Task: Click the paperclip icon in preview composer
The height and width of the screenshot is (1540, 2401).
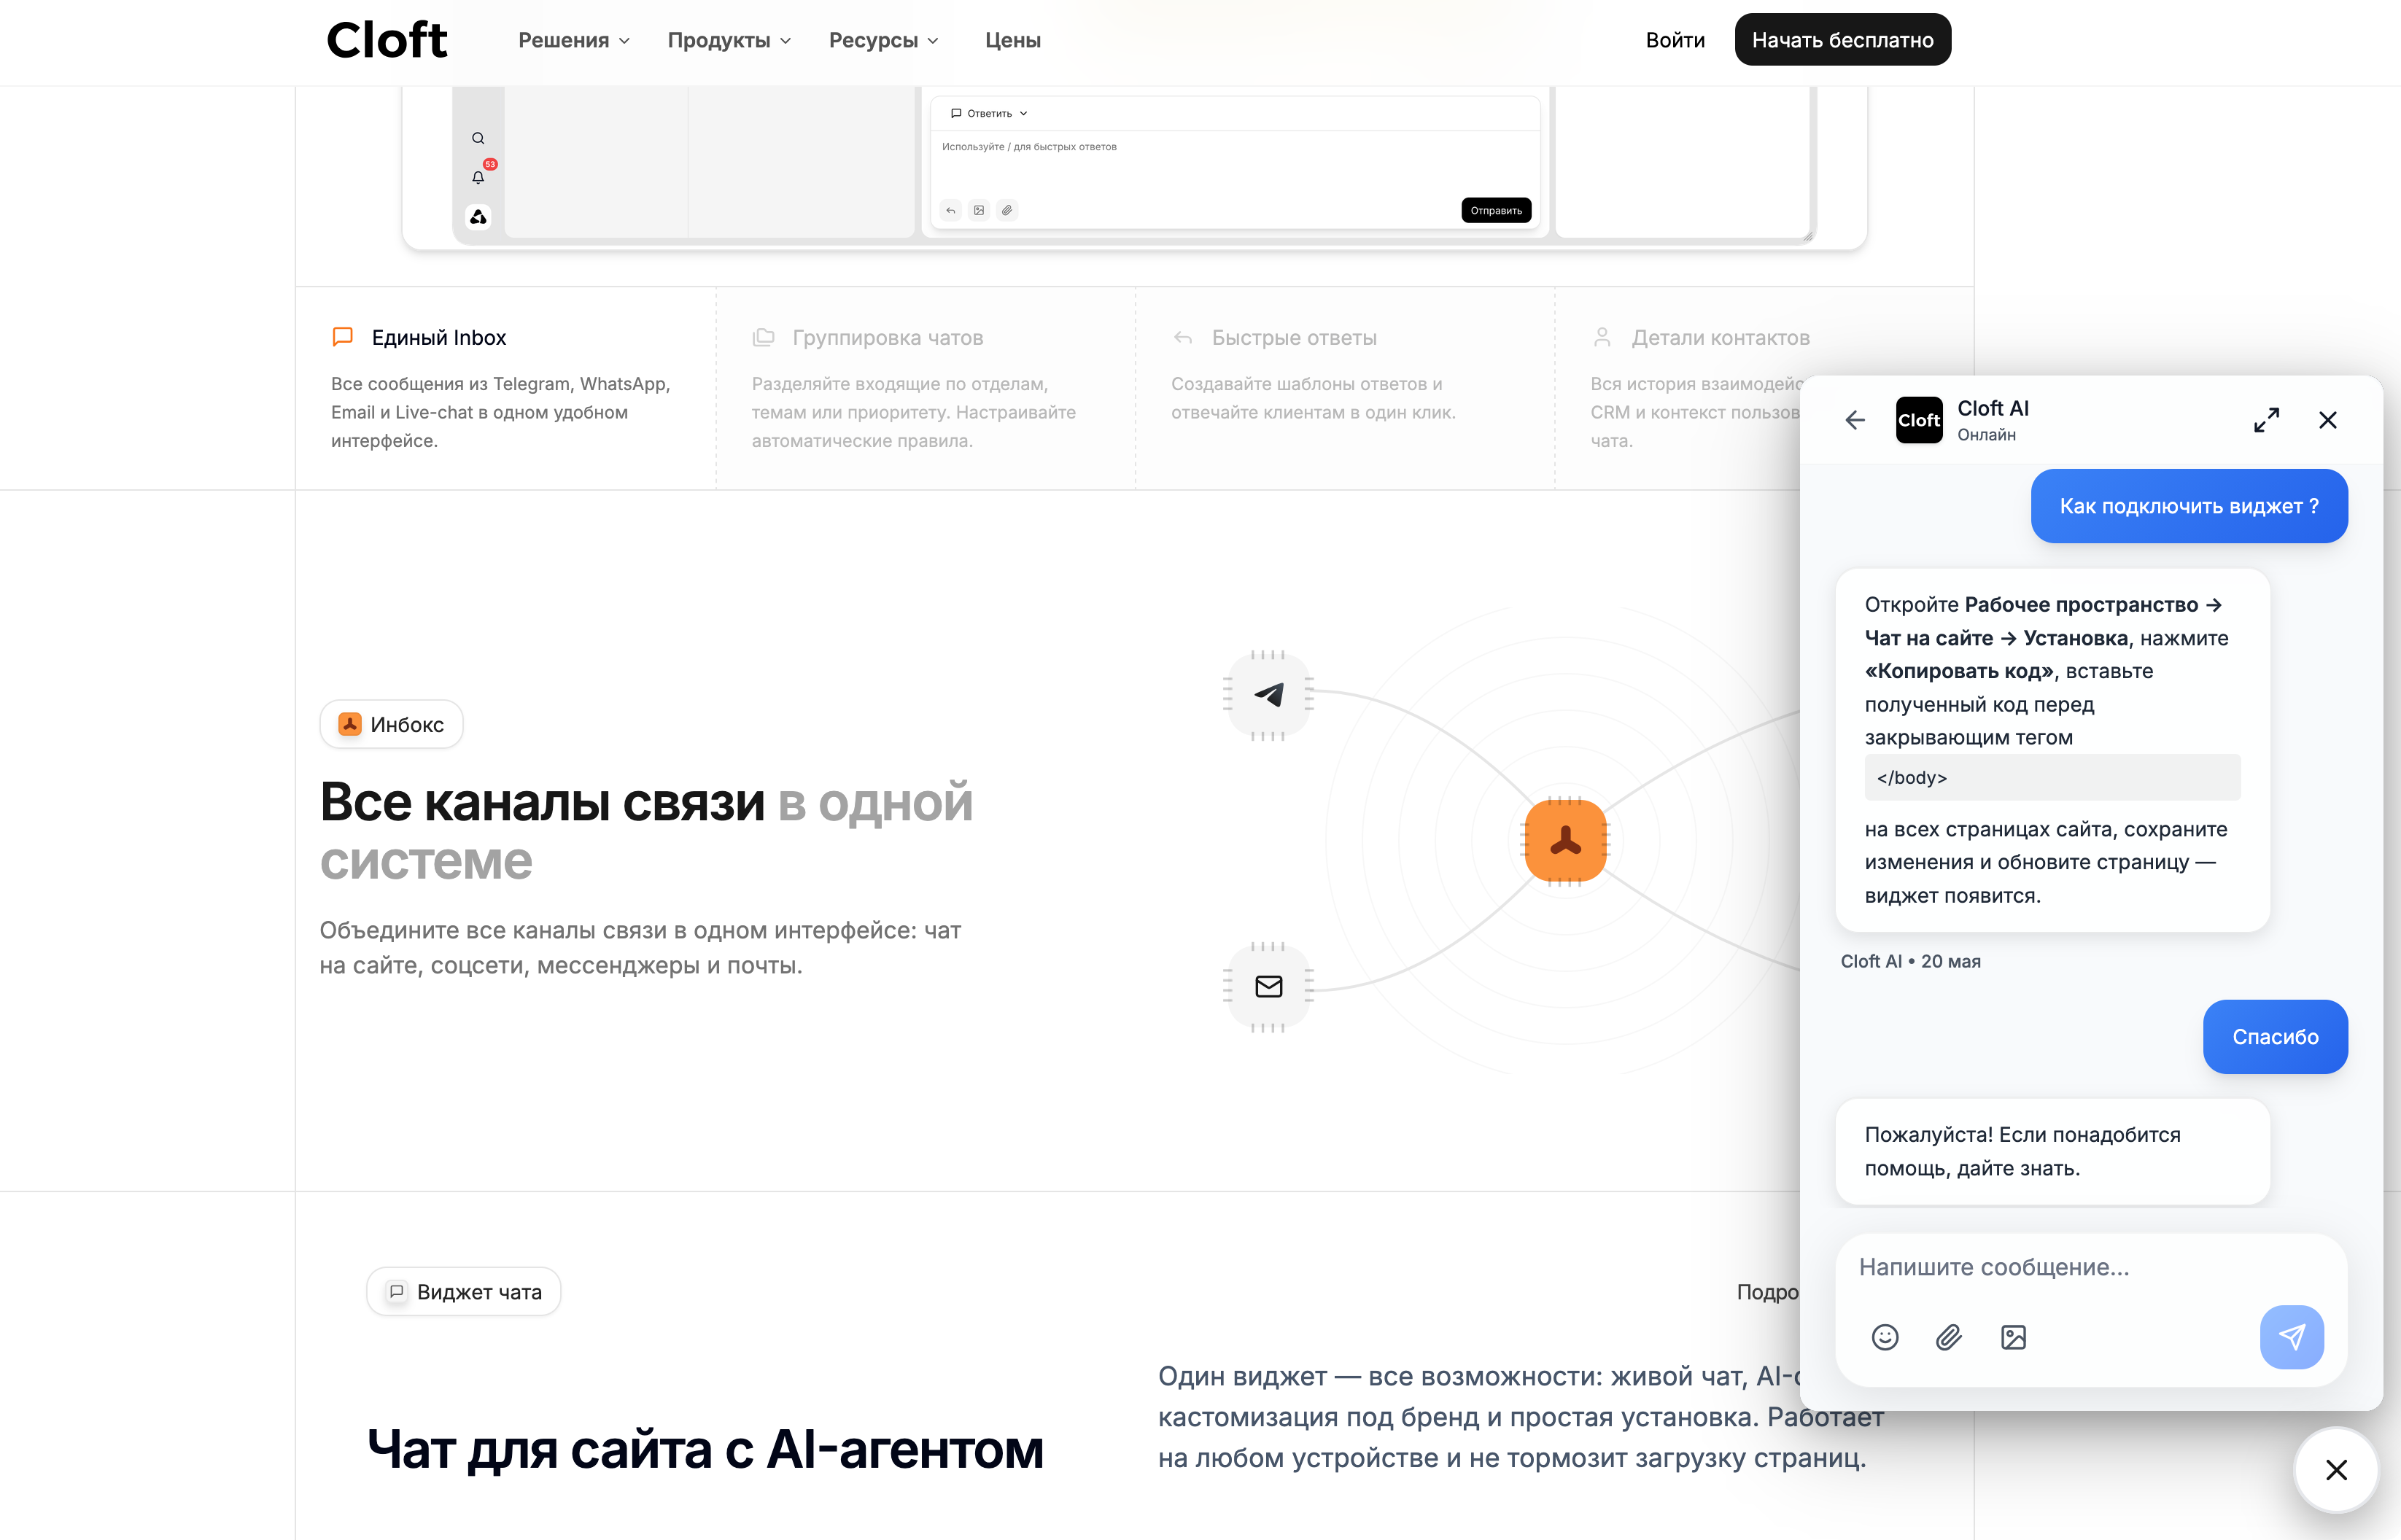Action: point(1007,210)
